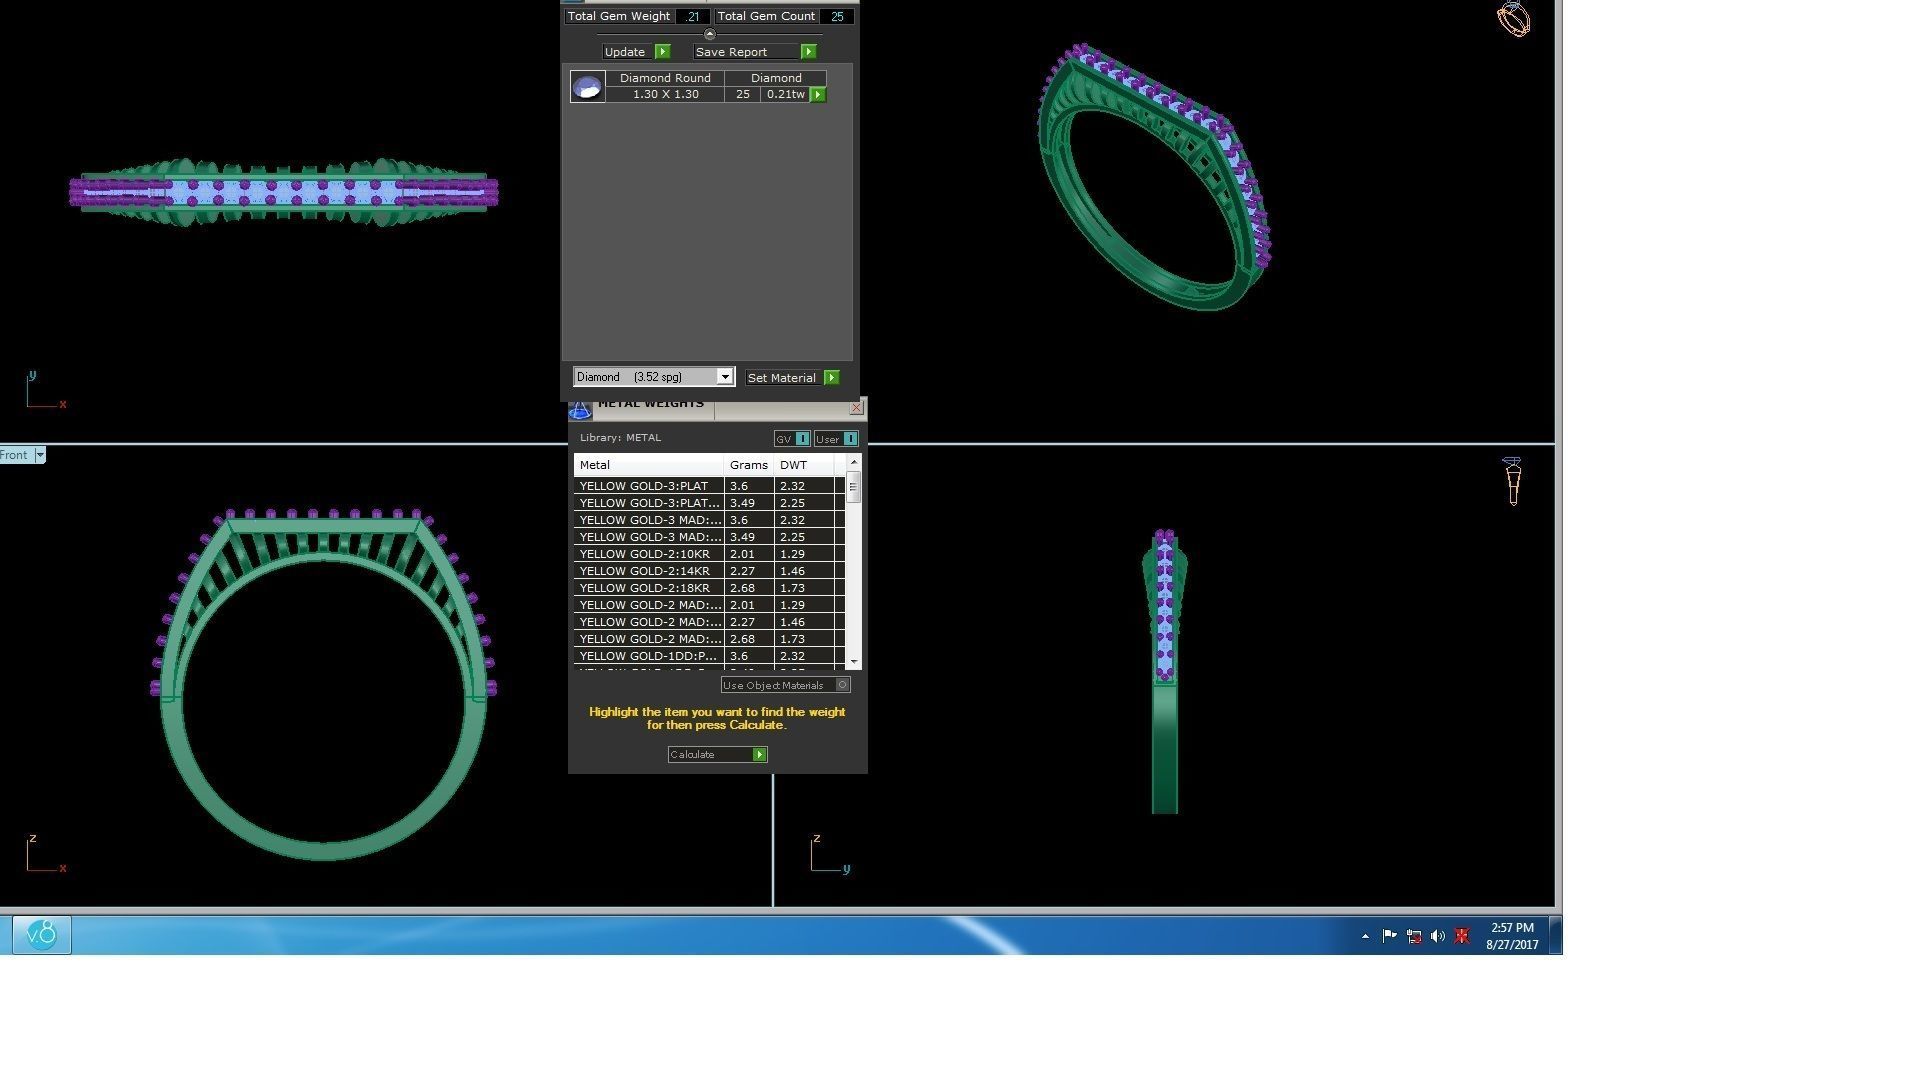
Task: Select the YELLOW GOLD-3:PLAT first row
Action: (x=709, y=486)
